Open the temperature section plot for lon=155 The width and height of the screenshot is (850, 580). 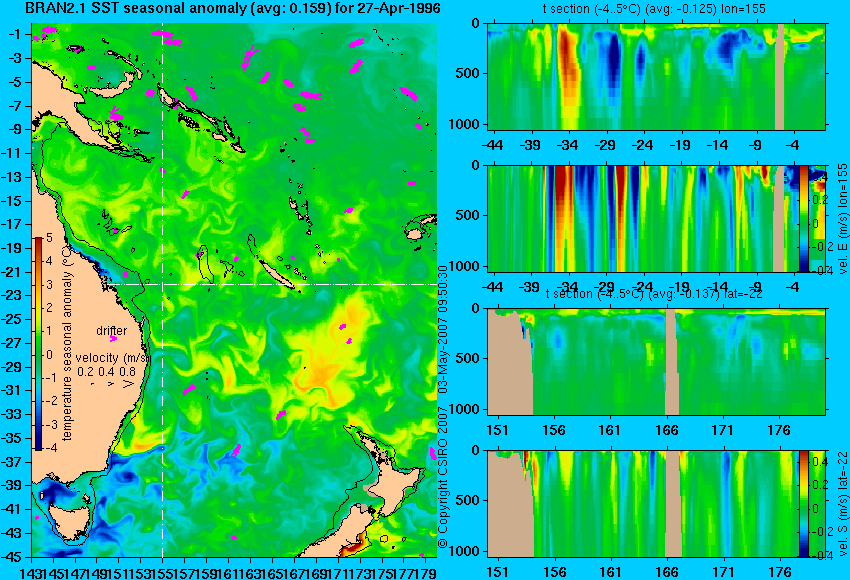click(656, 76)
